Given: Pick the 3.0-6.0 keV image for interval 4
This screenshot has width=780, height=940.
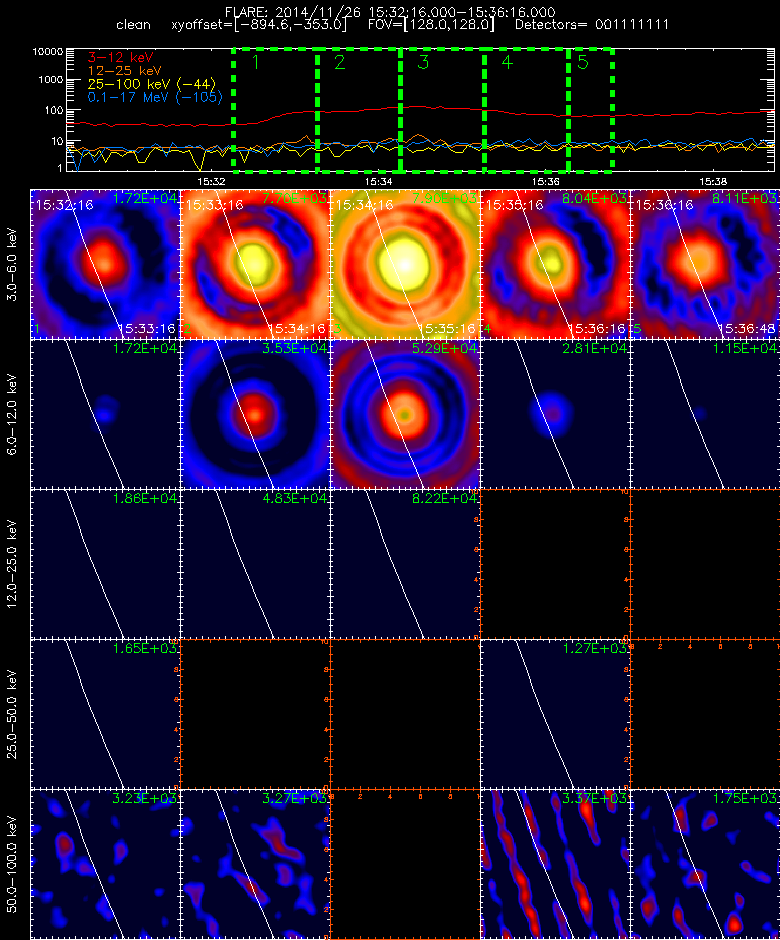Looking at the screenshot, I should pyautogui.click(x=555, y=264).
